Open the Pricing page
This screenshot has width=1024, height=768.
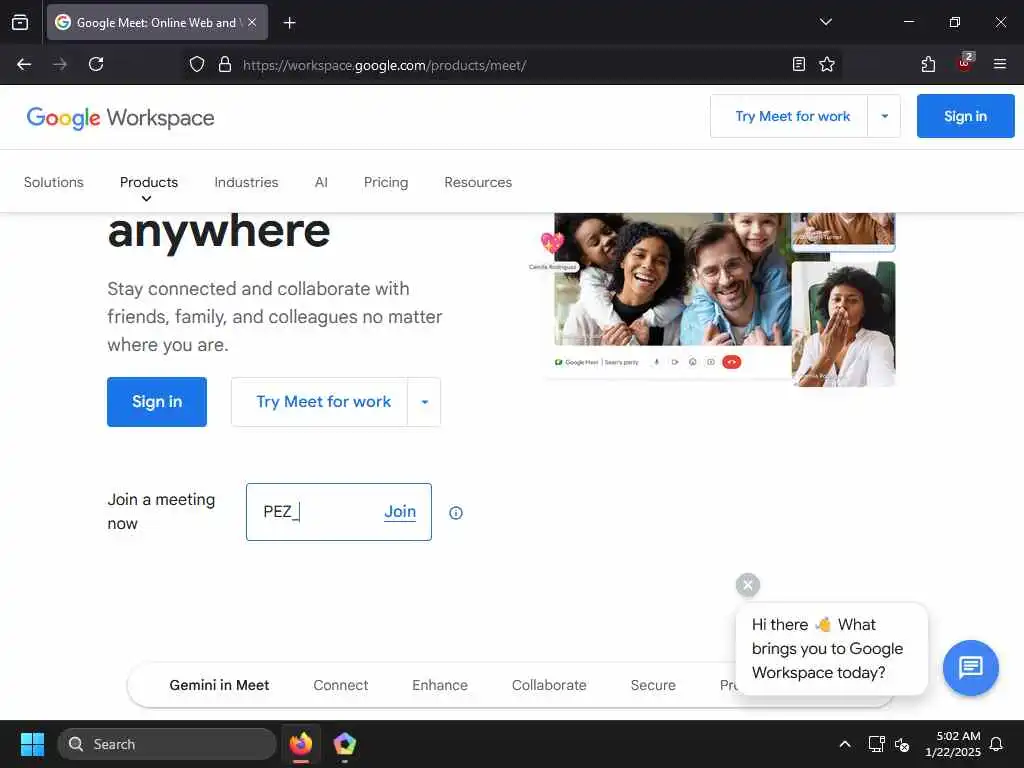(386, 182)
